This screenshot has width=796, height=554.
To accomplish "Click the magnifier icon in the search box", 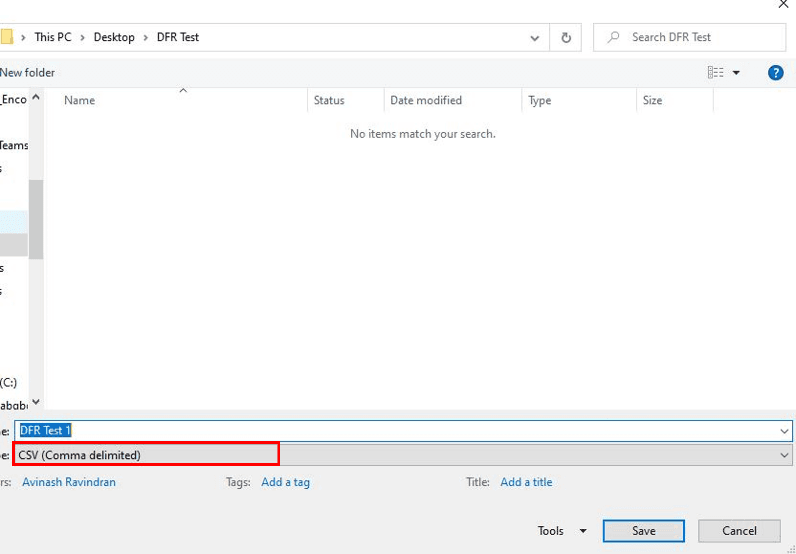I will coord(612,38).
